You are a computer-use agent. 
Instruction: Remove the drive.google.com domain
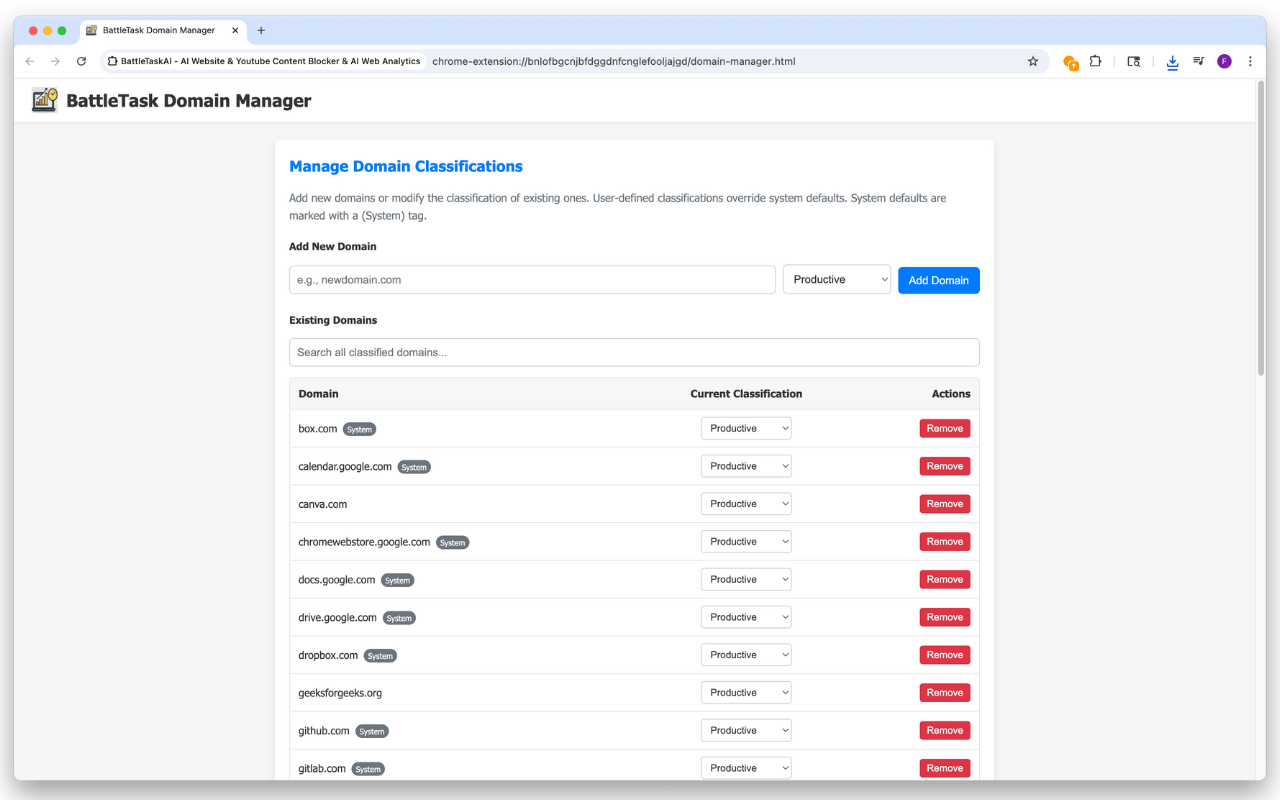945,617
